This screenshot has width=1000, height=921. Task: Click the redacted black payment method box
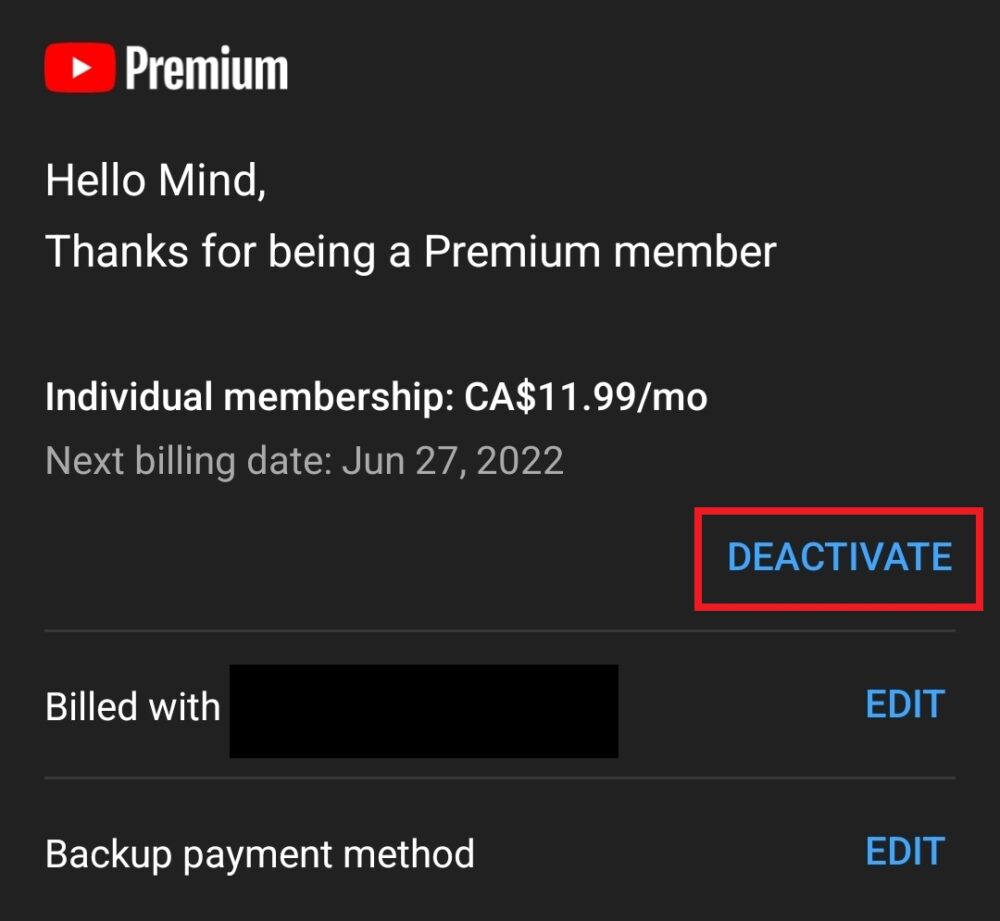[423, 711]
